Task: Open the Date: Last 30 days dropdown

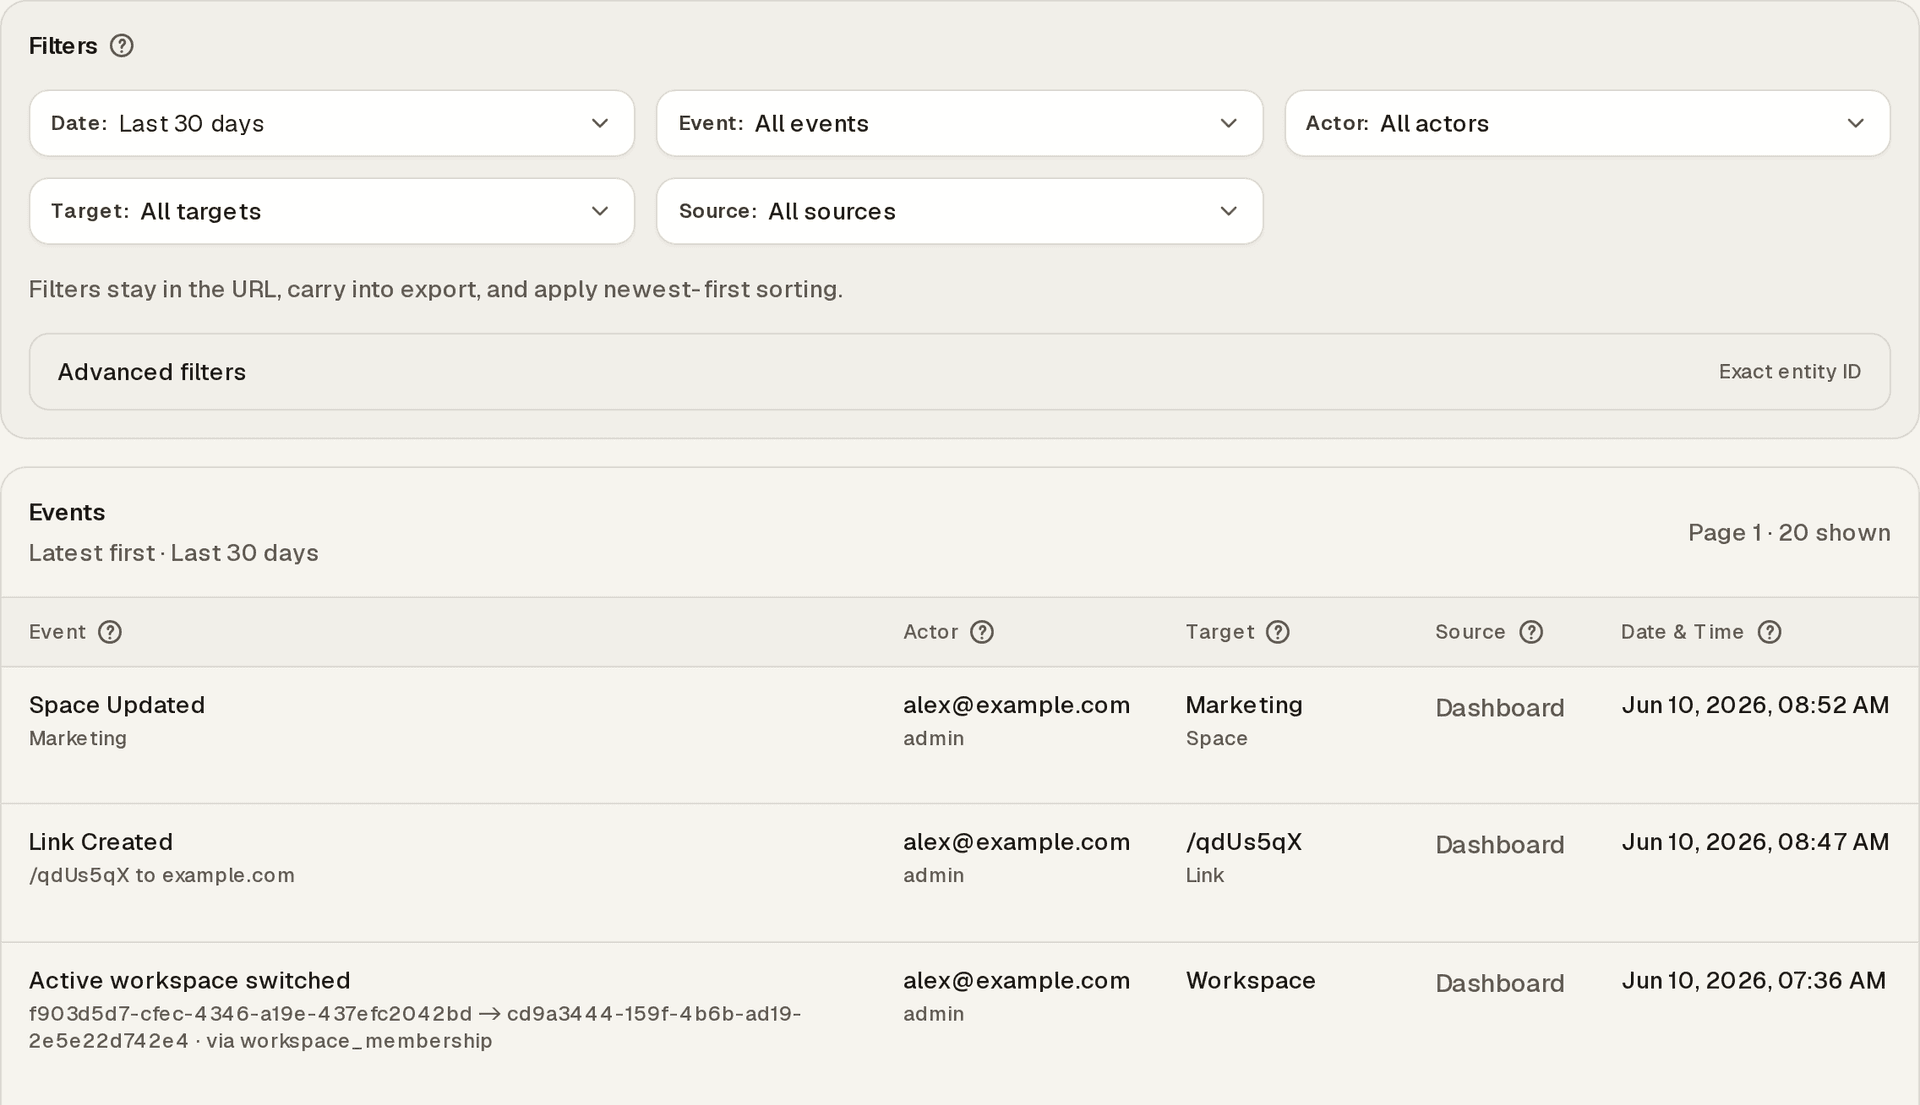Action: pyautogui.click(x=332, y=123)
